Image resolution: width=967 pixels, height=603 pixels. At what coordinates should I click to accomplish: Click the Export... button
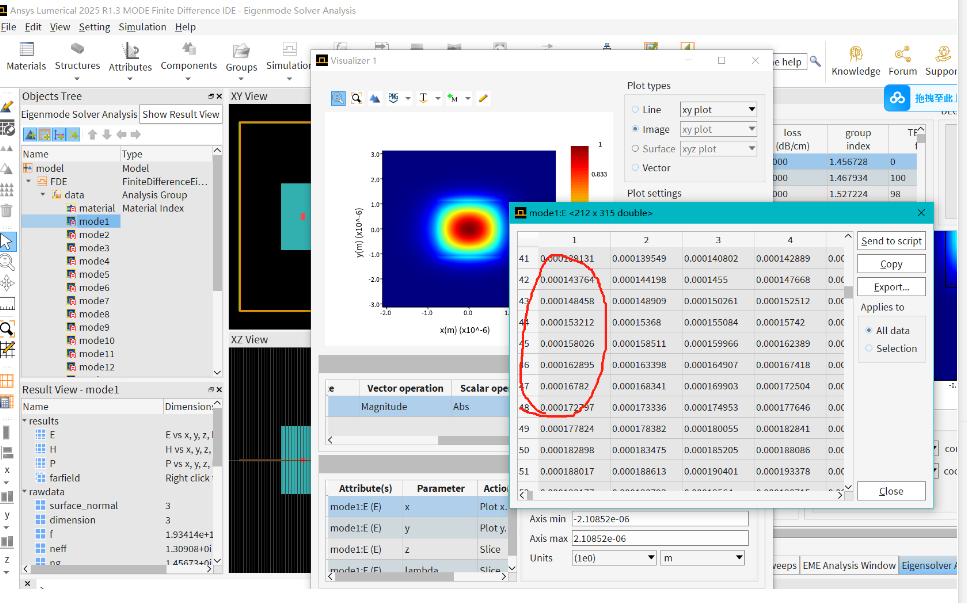[891, 287]
